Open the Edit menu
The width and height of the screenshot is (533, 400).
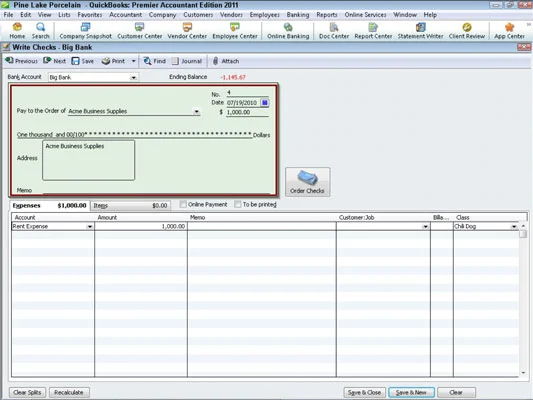pos(25,15)
